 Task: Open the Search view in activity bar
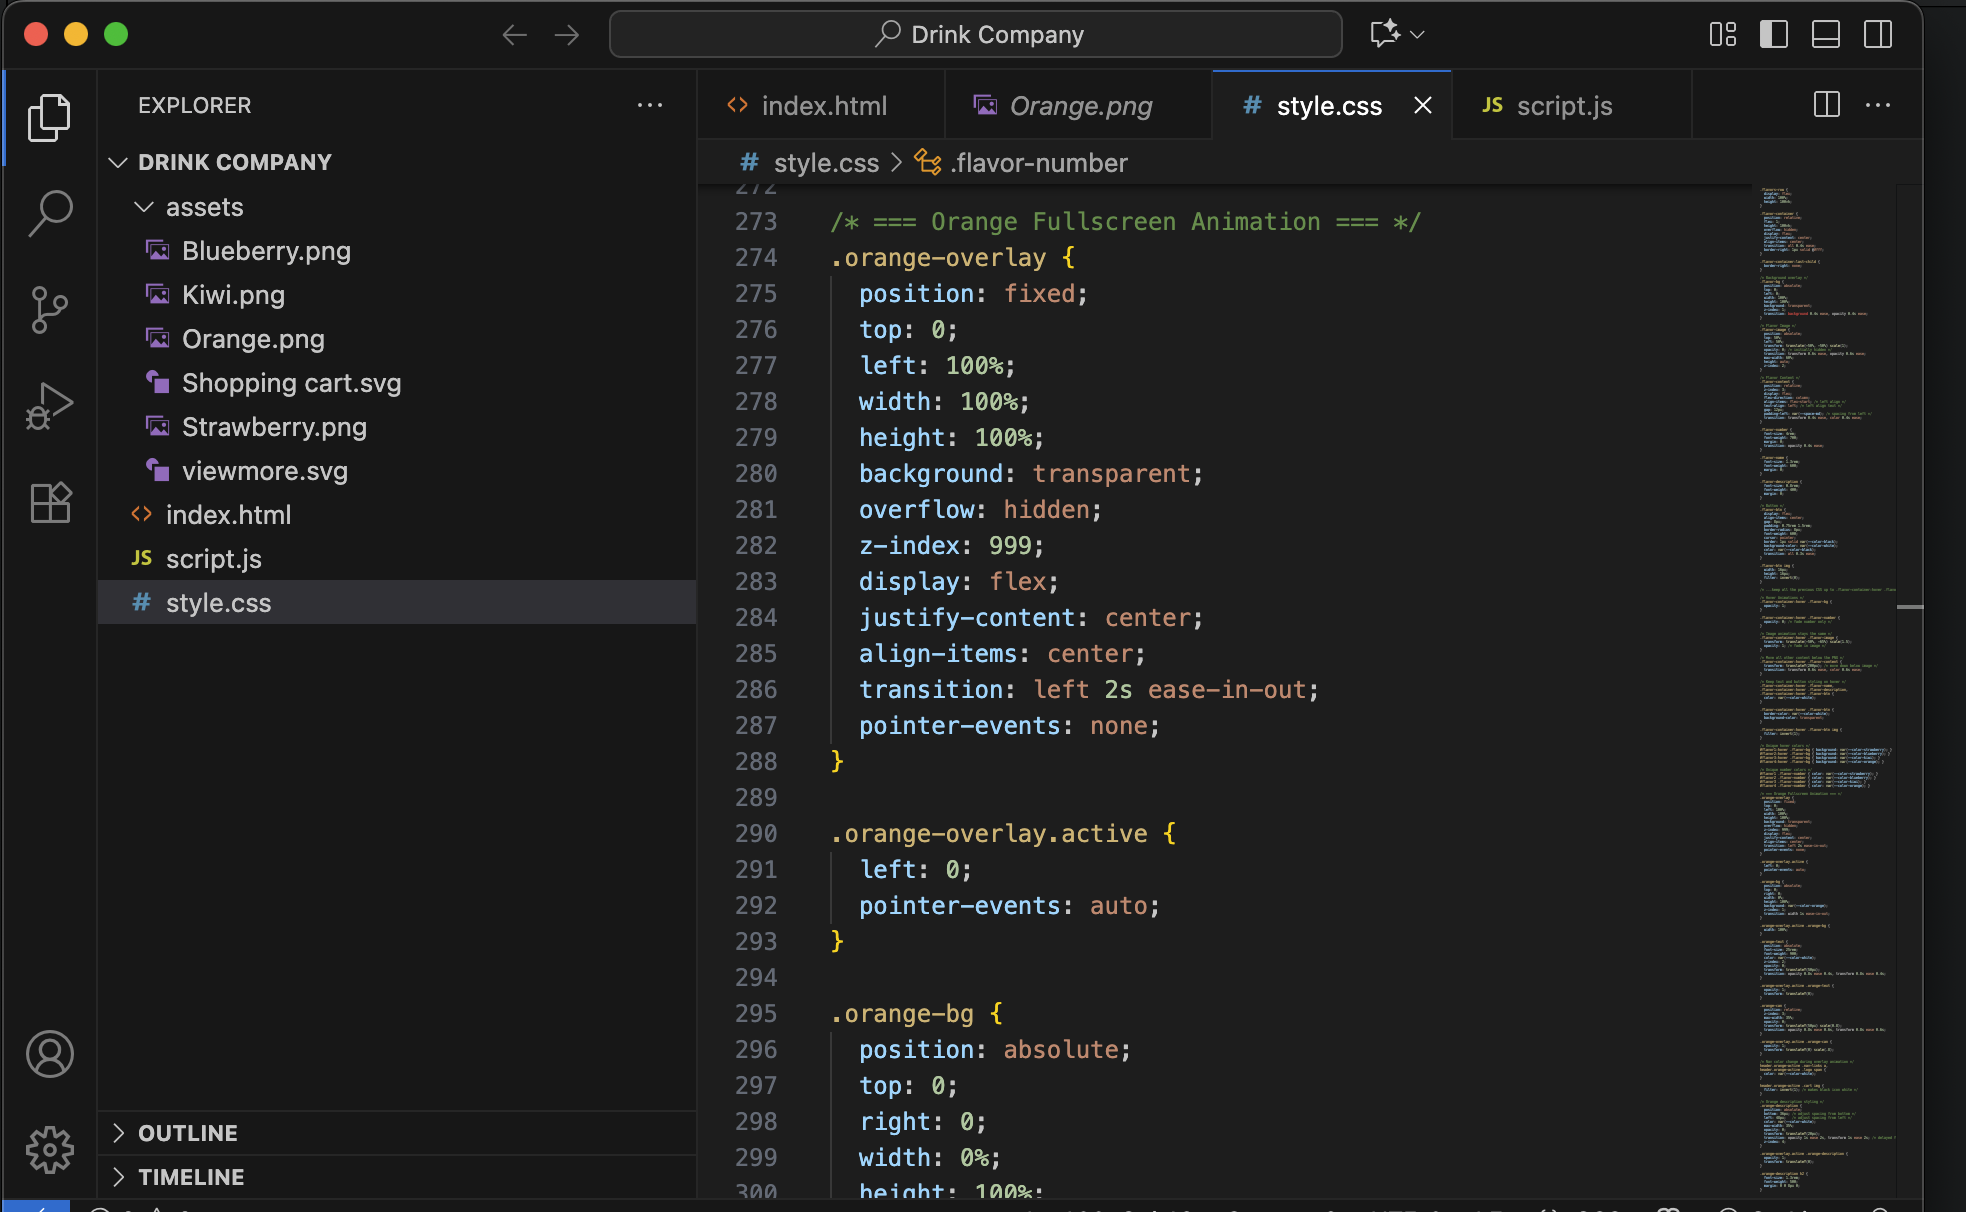[x=49, y=212]
